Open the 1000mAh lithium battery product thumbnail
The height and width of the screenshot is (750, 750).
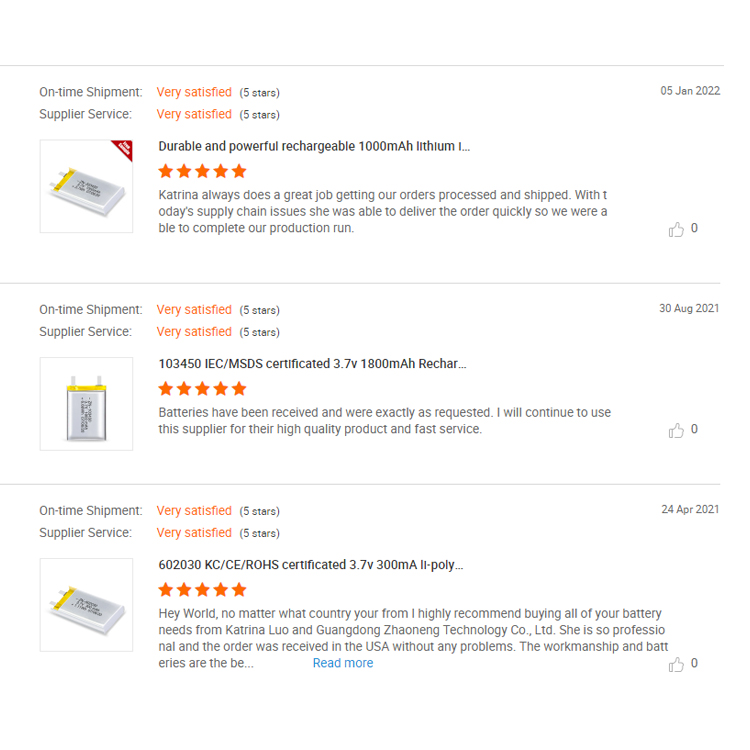86,187
